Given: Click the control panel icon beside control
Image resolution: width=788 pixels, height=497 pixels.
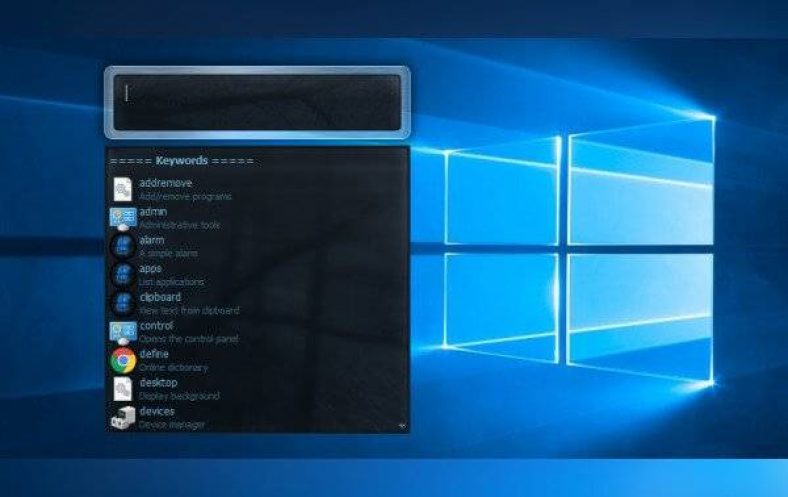Looking at the screenshot, I should click(x=123, y=332).
